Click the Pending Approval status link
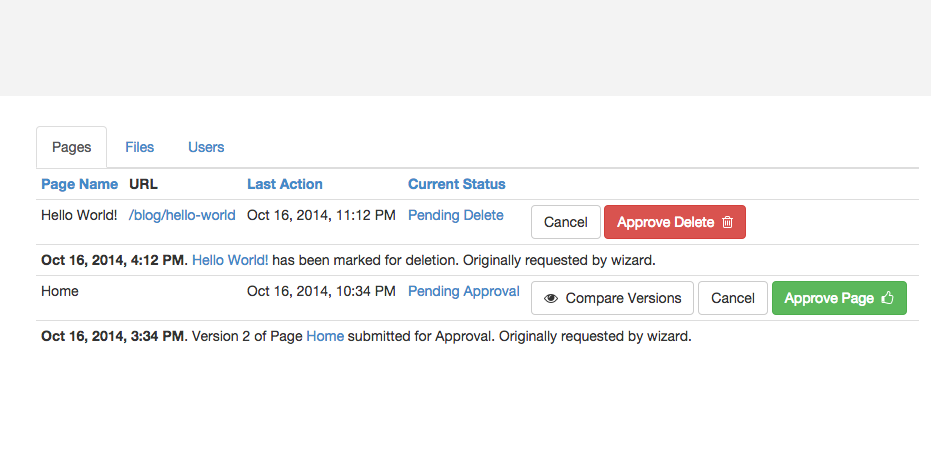 (x=464, y=291)
